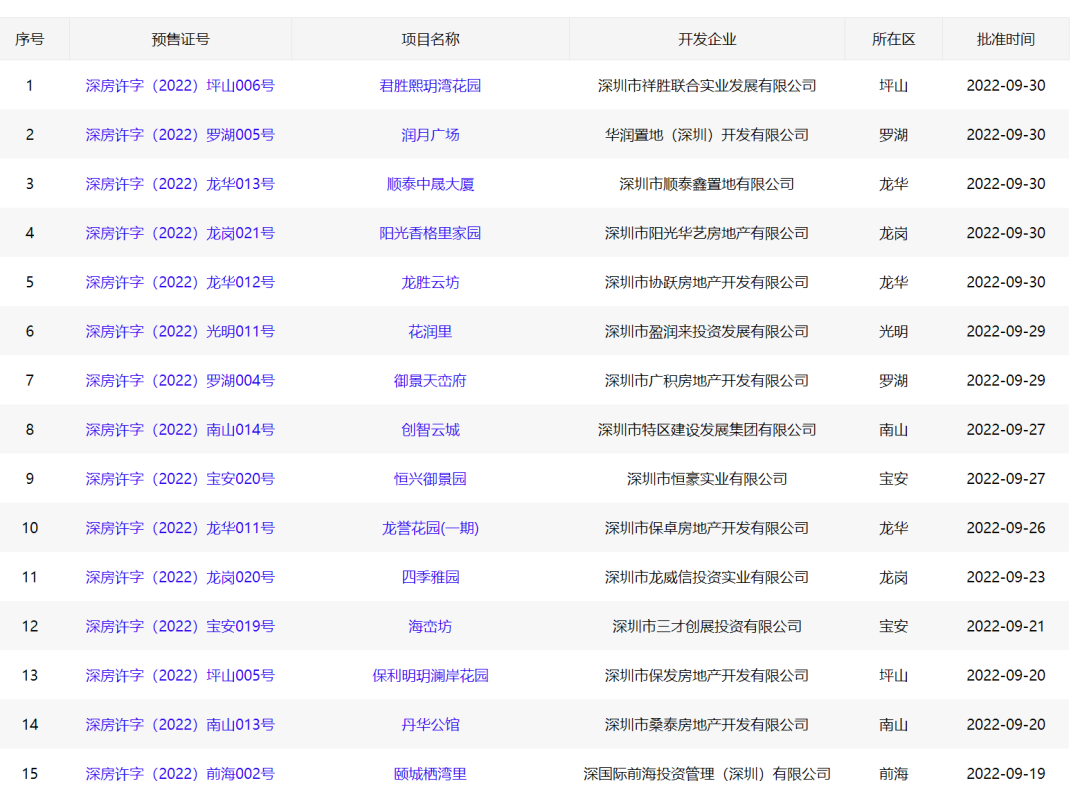Open project 君胜熙玥湾花园
Viewport: 1080px width, 808px height.
point(430,85)
